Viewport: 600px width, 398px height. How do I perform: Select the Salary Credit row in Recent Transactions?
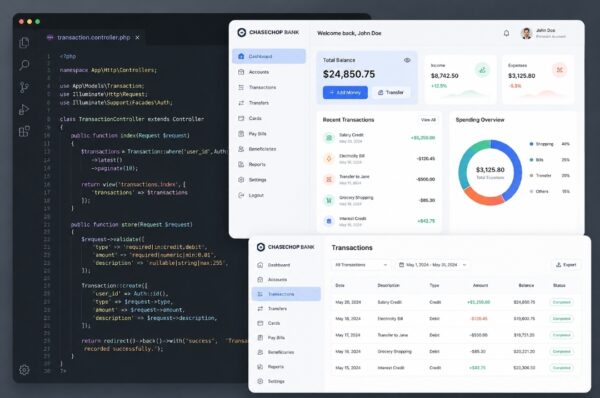coord(379,138)
